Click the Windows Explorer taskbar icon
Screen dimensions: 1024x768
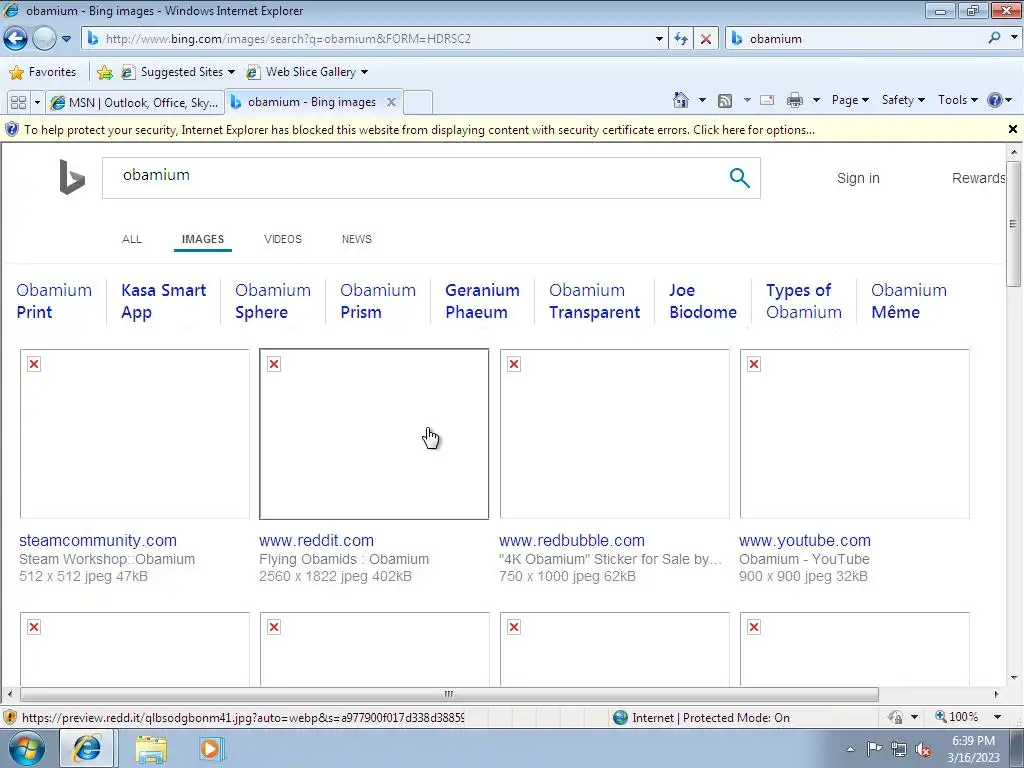click(151, 749)
